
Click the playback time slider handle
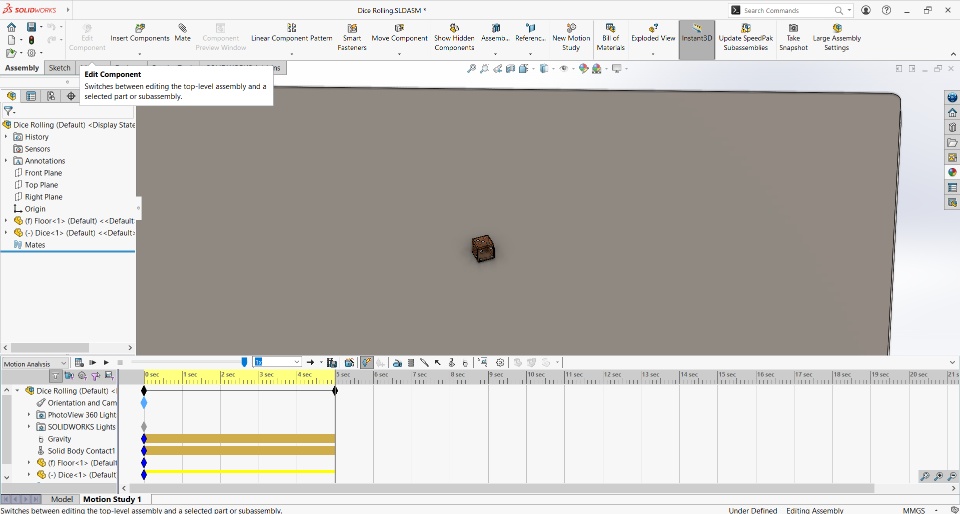245,362
